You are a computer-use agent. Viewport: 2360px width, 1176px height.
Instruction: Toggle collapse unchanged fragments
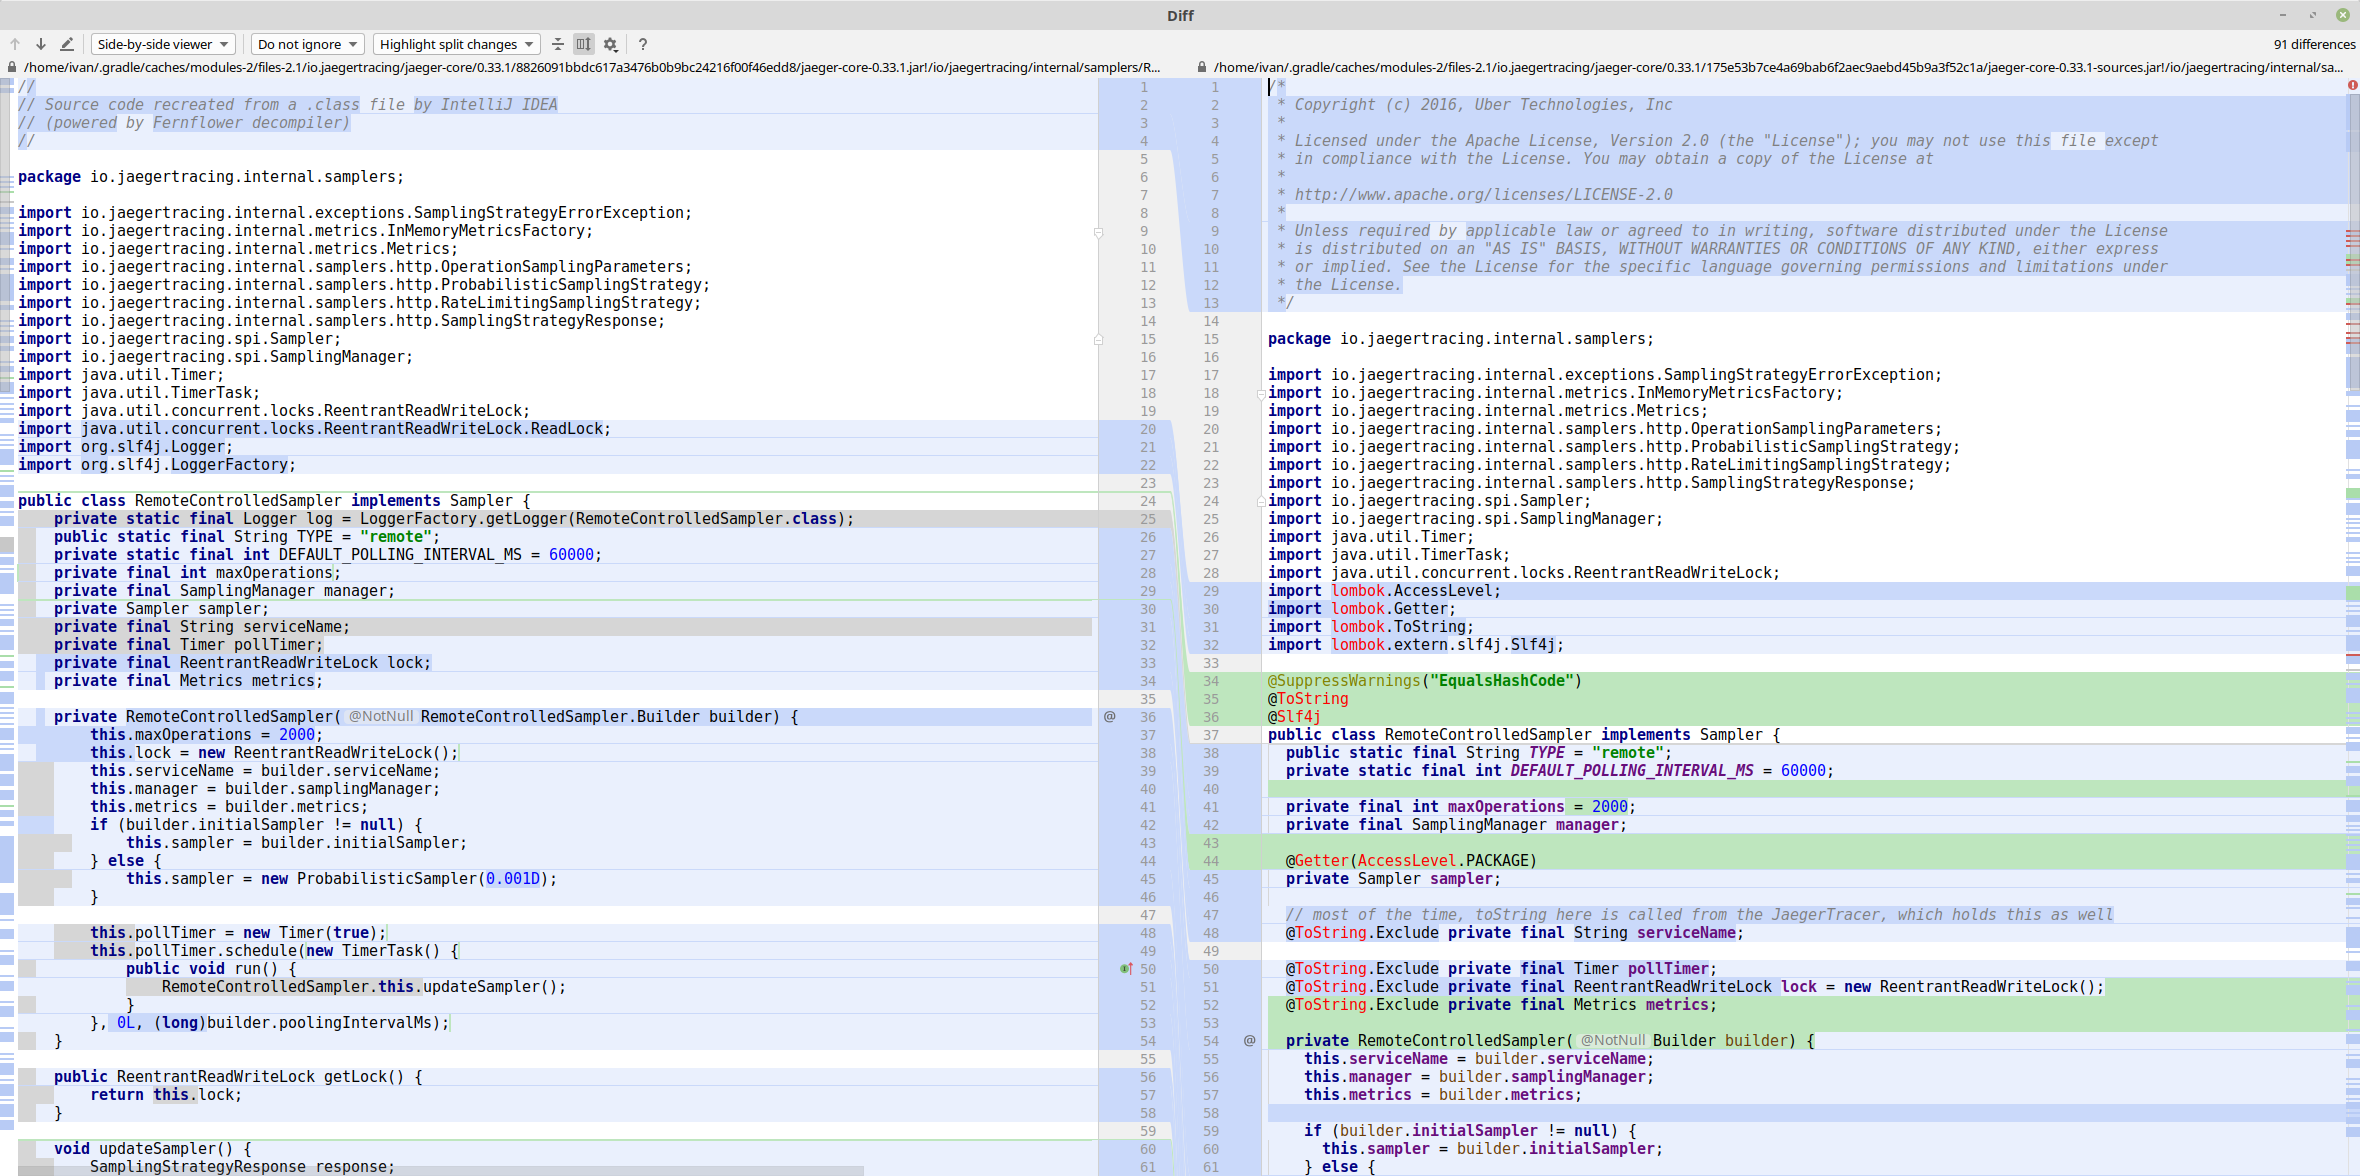point(558,44)
